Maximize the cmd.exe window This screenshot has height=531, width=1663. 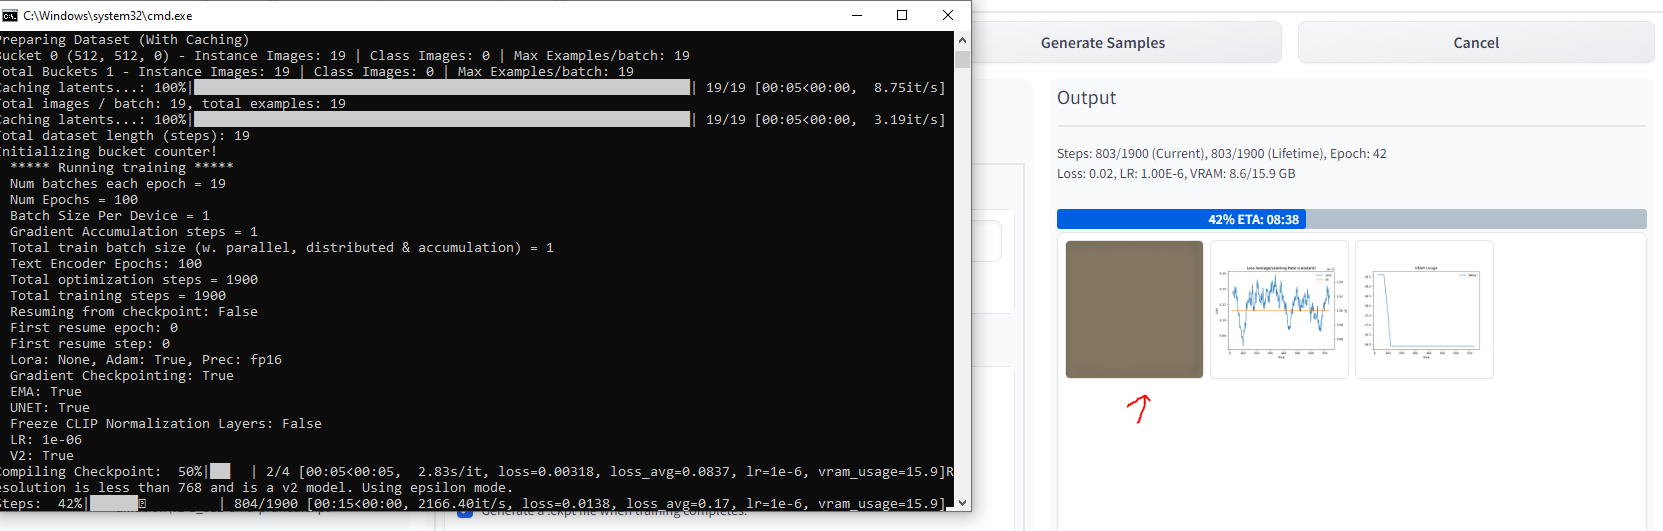pyautogui.click(x=902, y=15)
